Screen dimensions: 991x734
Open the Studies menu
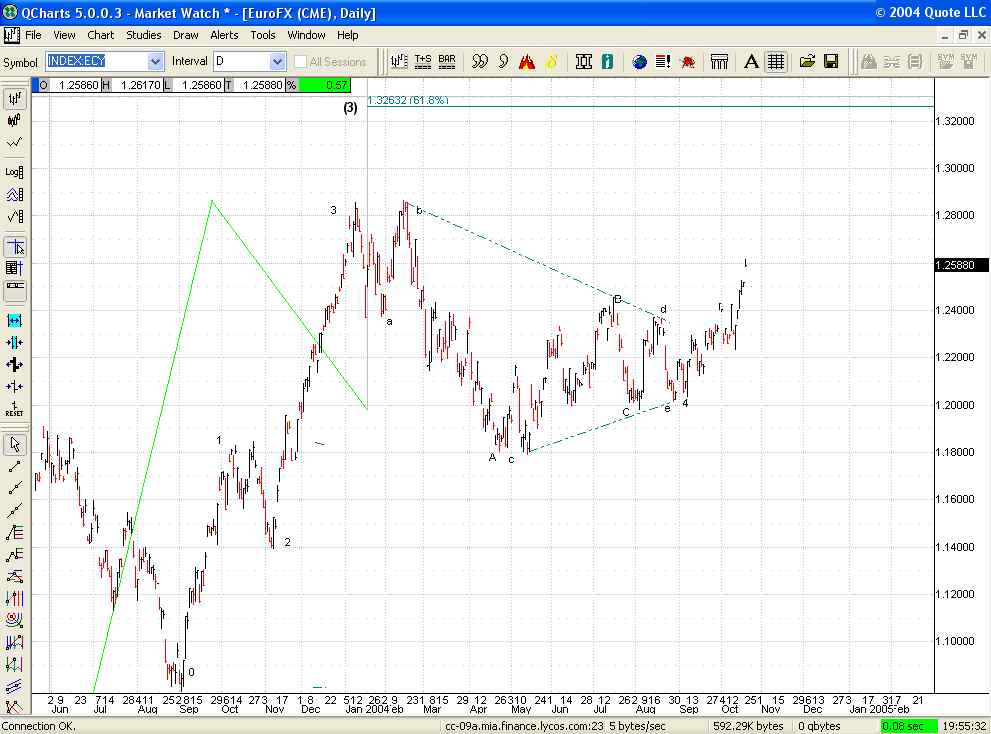(143, 34)
